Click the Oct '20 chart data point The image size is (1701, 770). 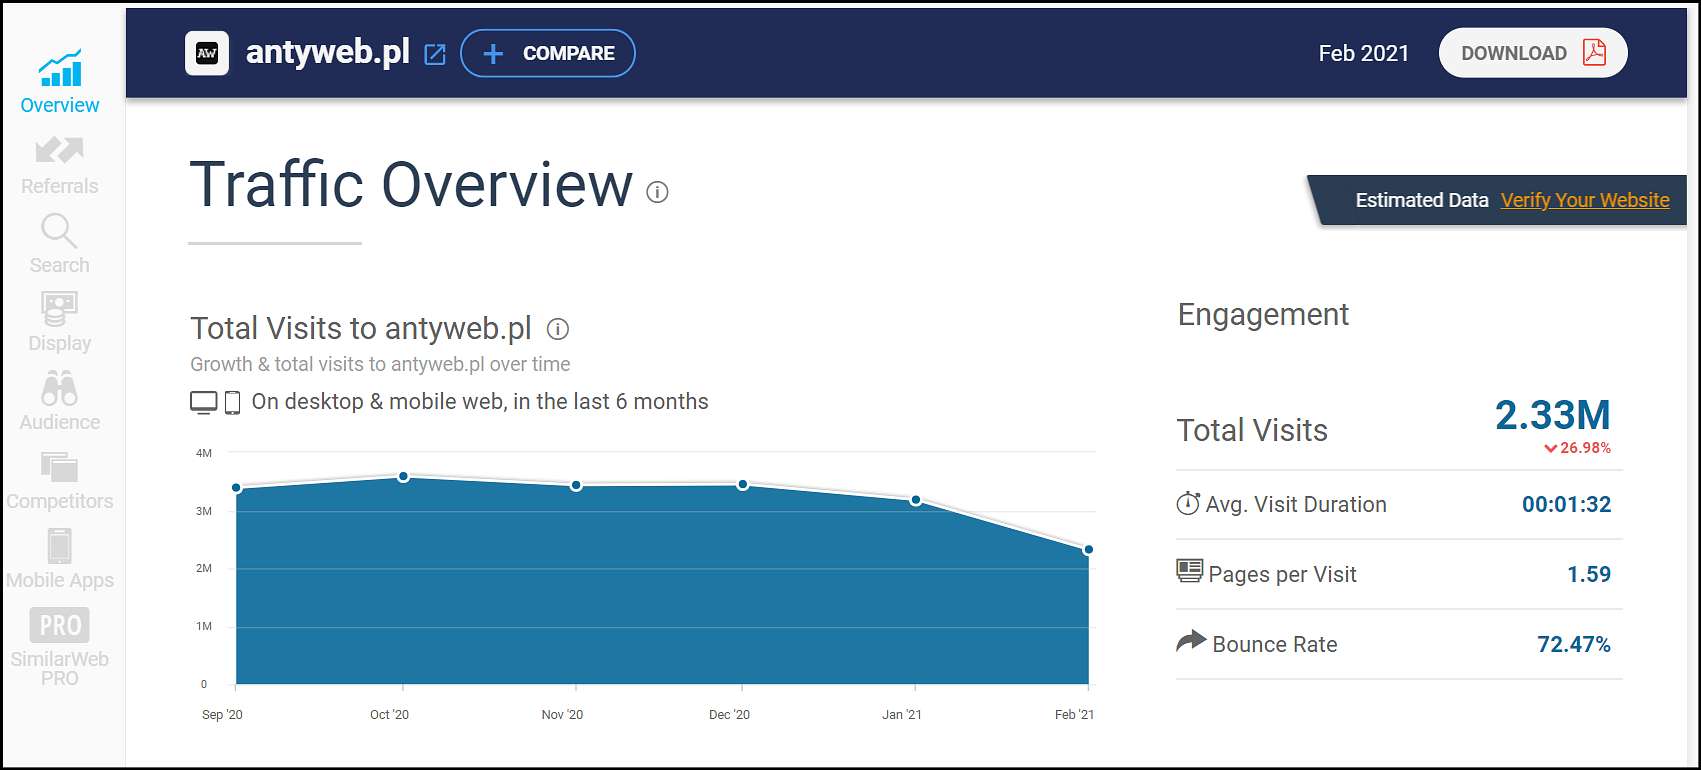click(403, 477)
